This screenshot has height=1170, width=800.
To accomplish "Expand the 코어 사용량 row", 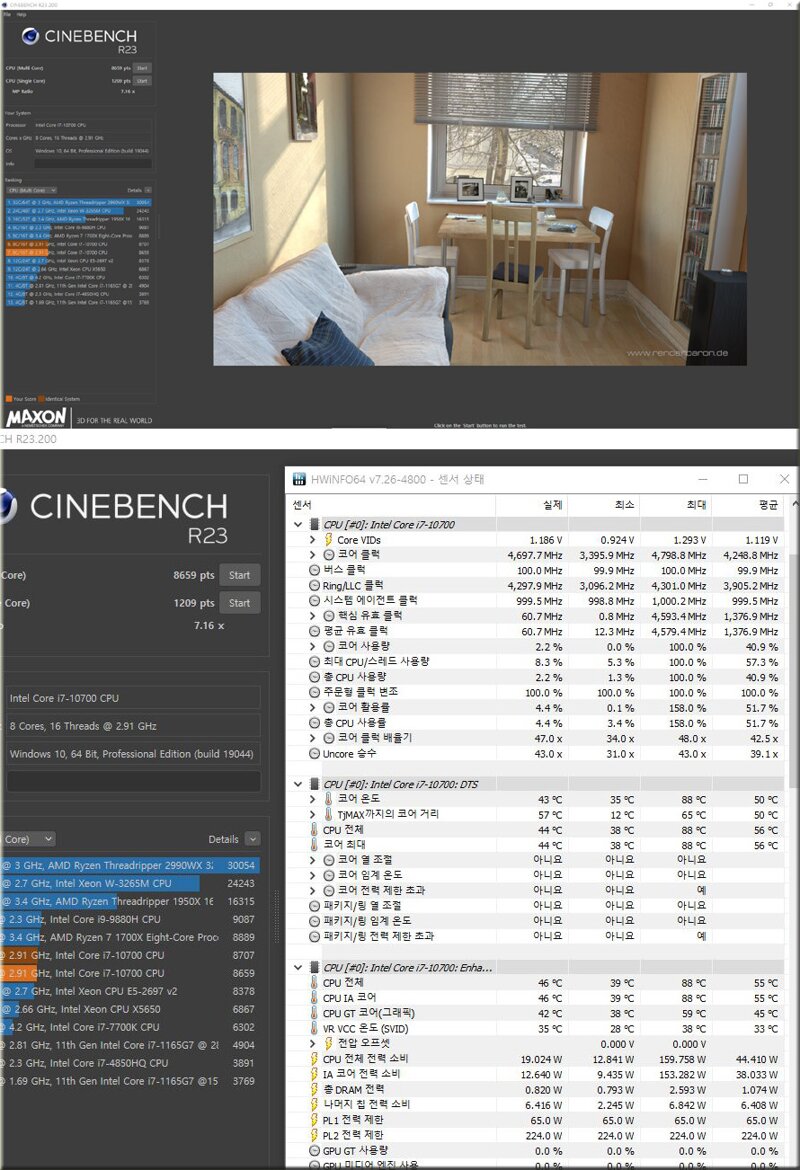I will pyautogui.click(x=313, y=646).
